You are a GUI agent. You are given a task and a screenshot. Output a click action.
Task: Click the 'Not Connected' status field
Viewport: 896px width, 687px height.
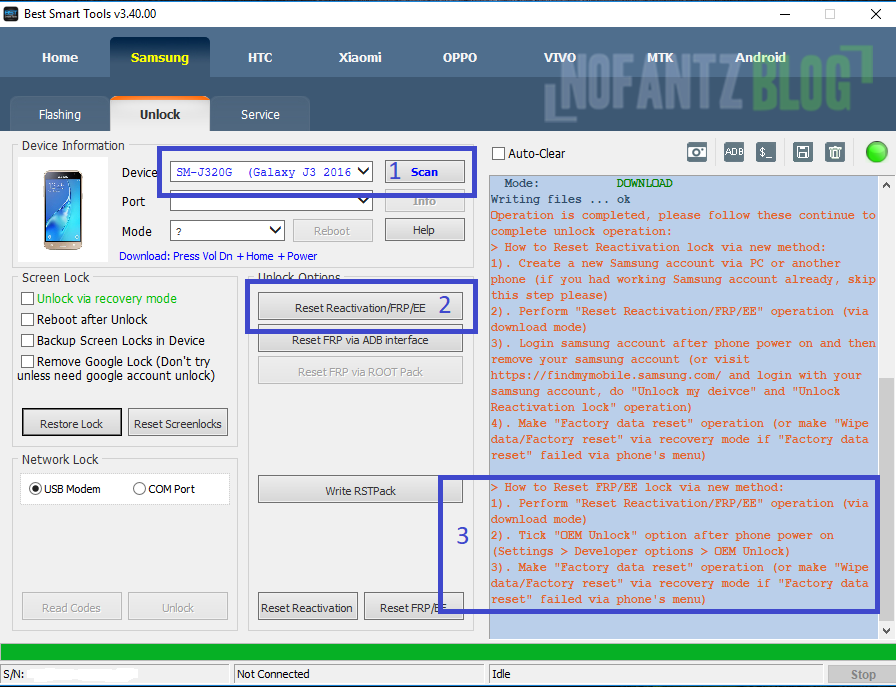359,674
